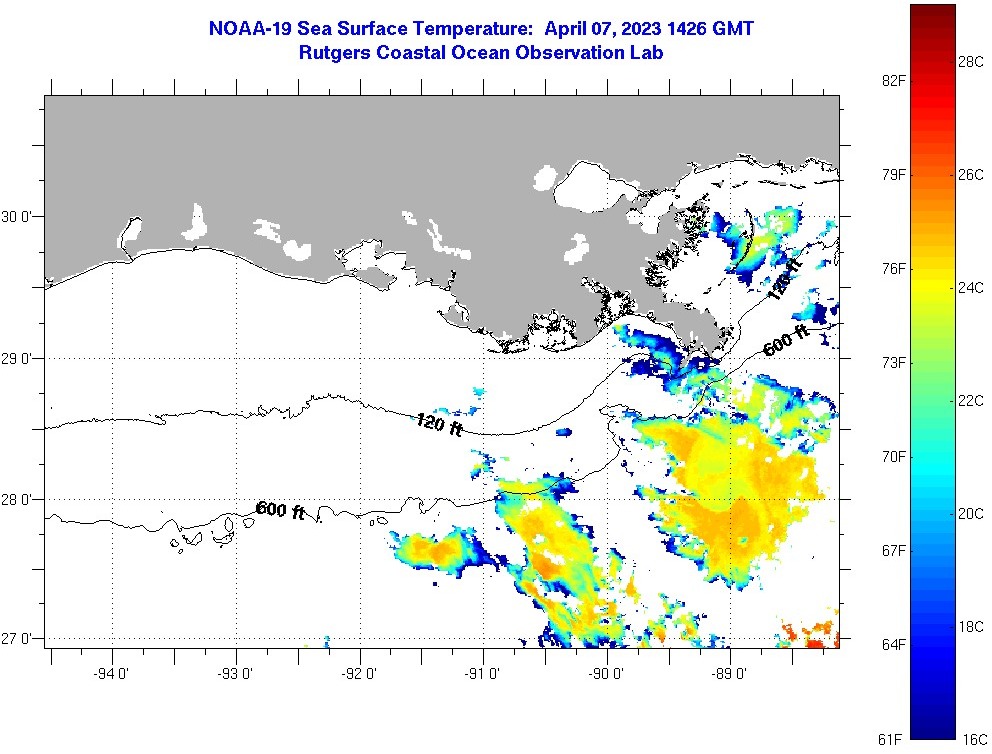
Task: Click the 67F colorbar label
Action: point(893,550)
